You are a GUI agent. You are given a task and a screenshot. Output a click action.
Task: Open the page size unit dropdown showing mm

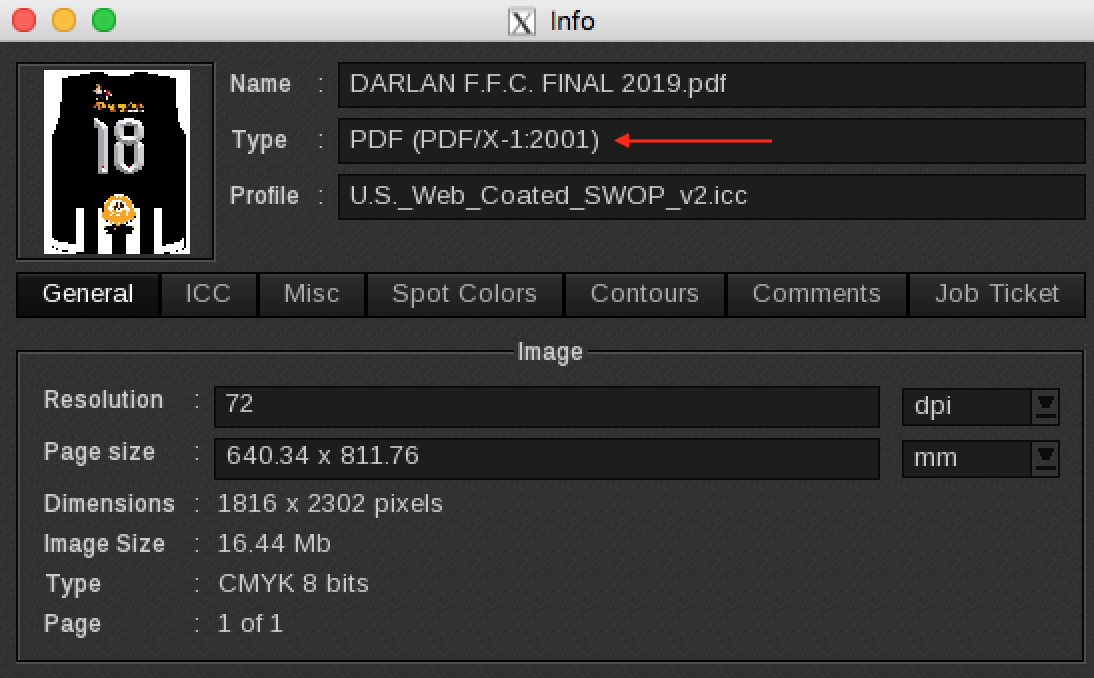pos(980,458)
